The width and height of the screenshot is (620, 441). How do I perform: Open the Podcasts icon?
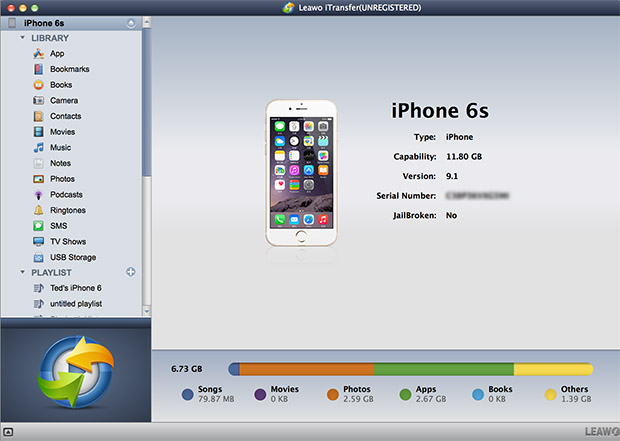tap(38, 195)
